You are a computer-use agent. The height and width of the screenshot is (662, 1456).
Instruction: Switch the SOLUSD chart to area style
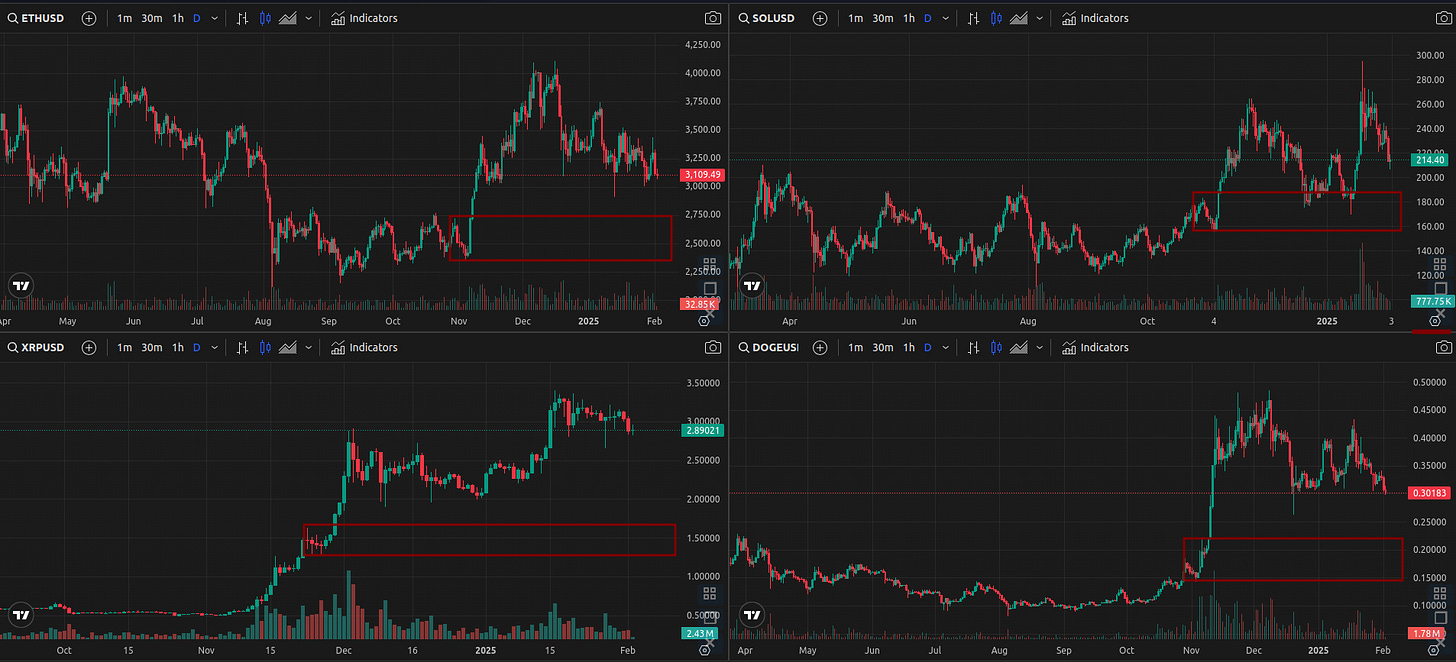pyautogui.click(x=1019, y=18)
